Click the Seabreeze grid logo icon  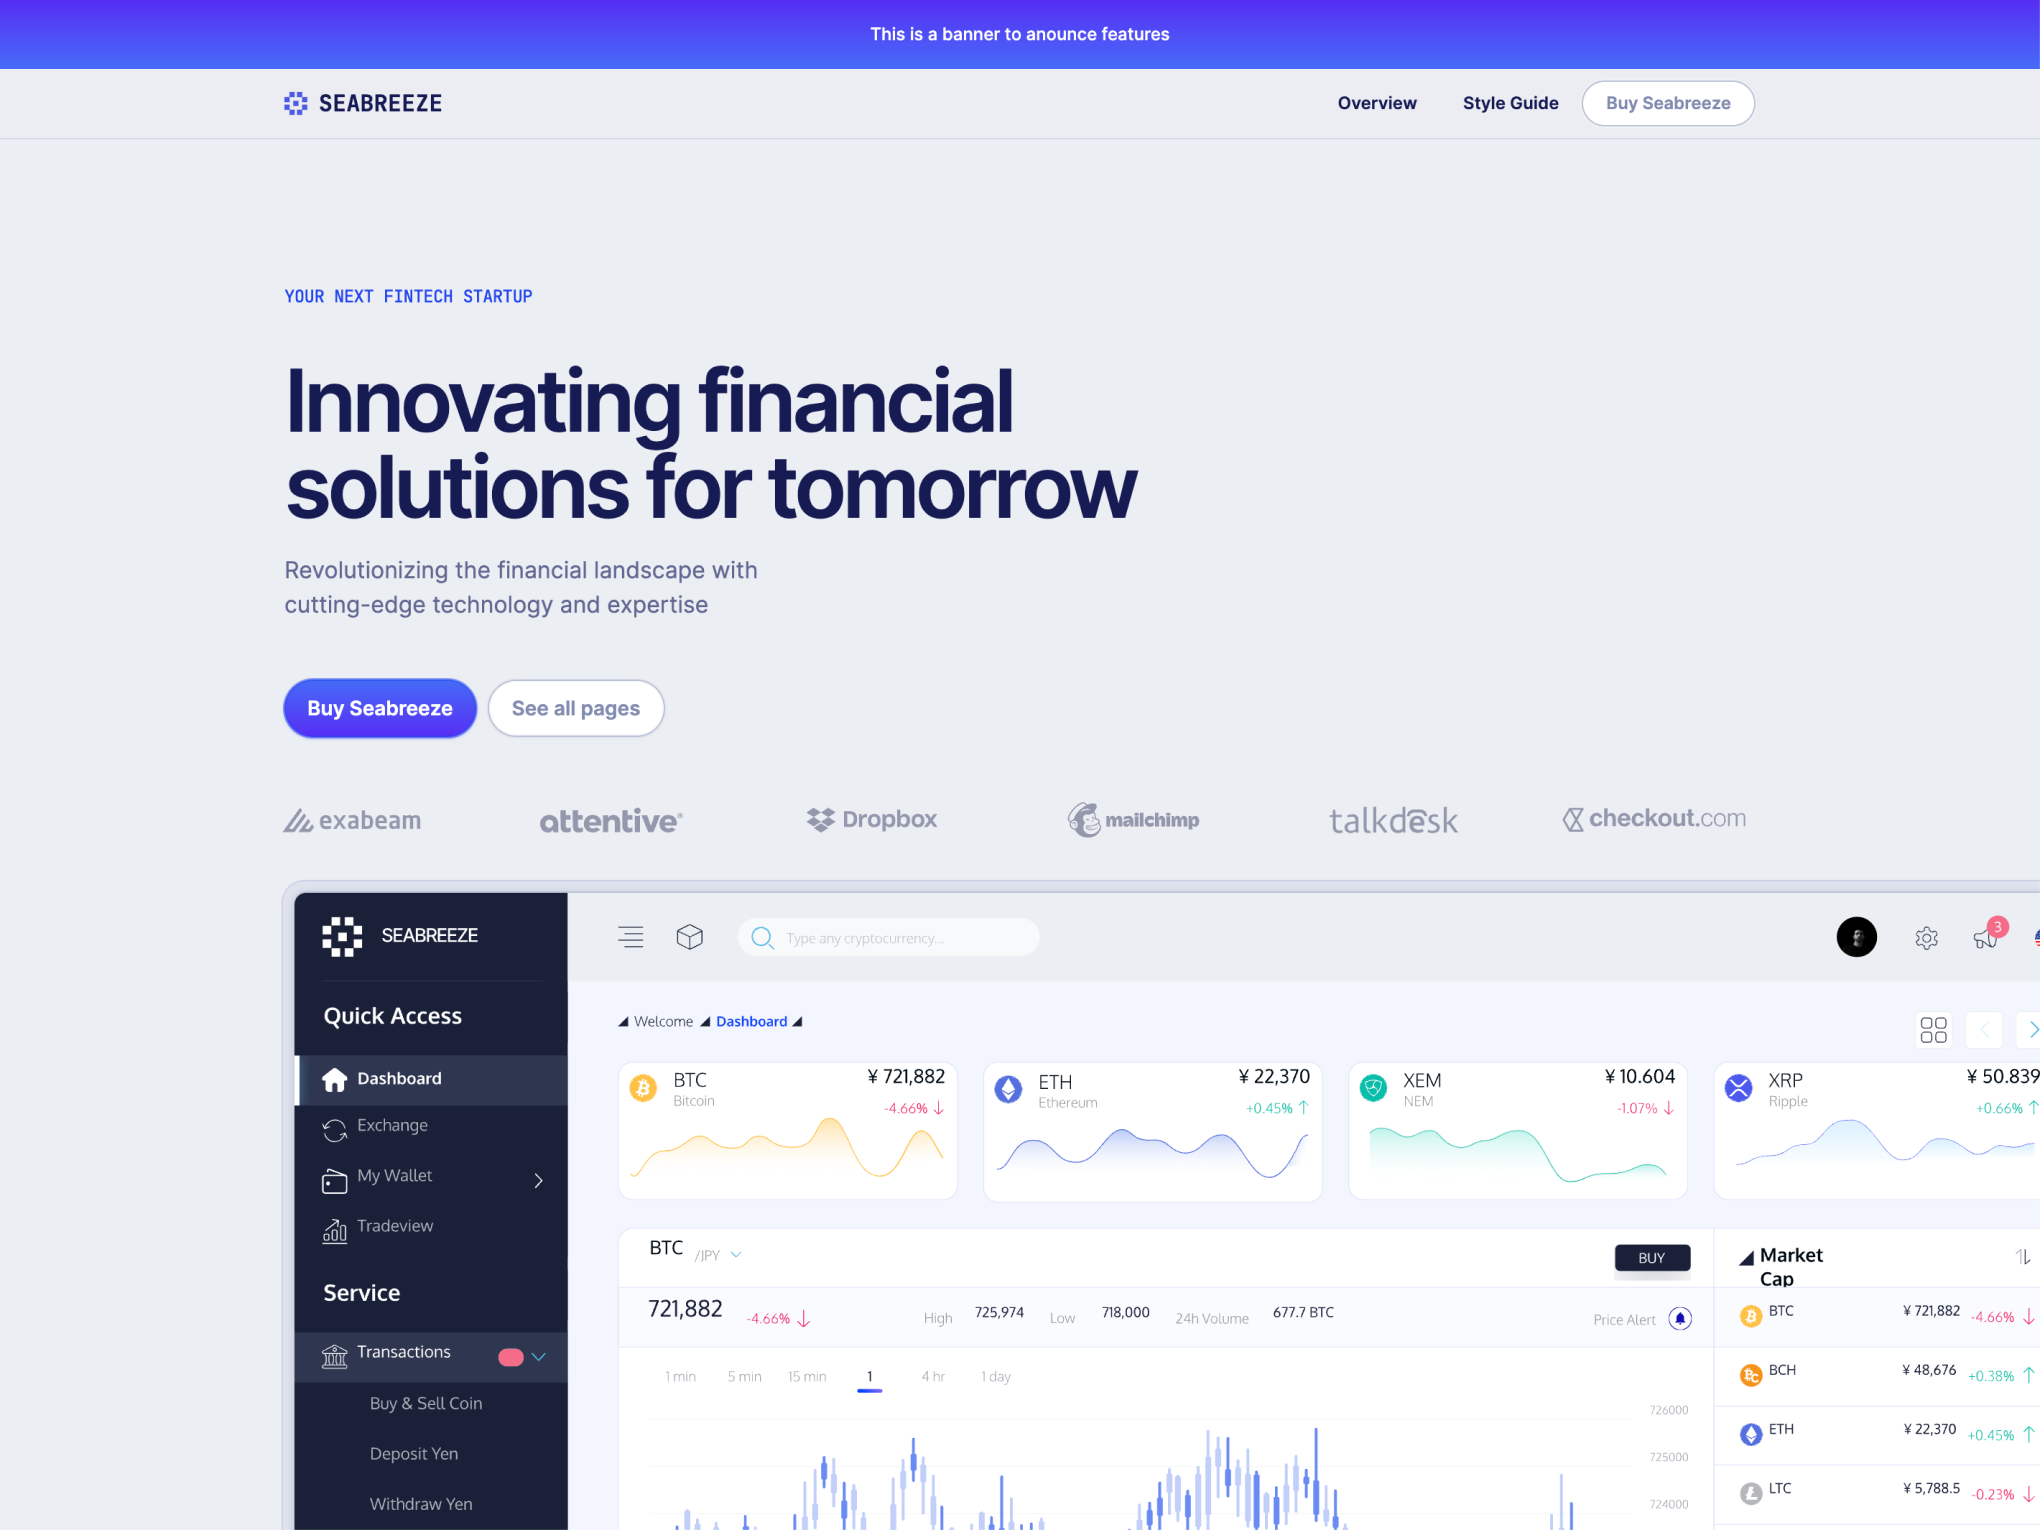(294, 103)
